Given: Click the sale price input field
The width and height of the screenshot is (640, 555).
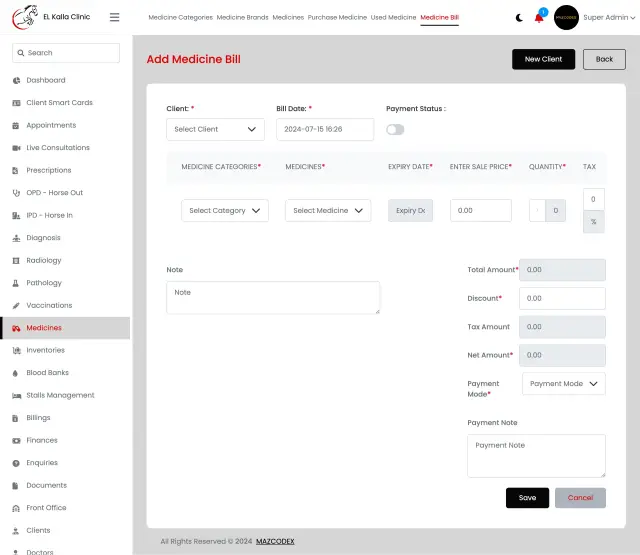Looking at the screenshot, I should tap(481, 211).
